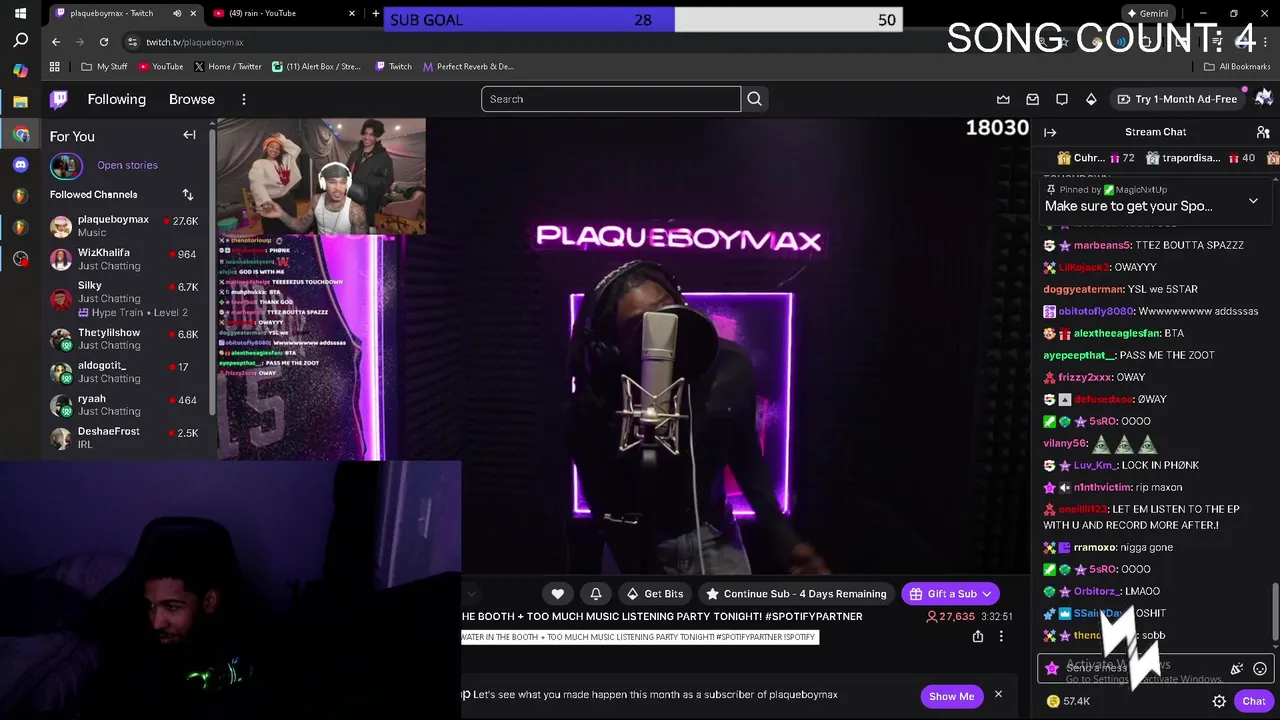Open ryaah followed channel
Viewport: 1280px width, 720px height.
pyautogui.click(x=125, y=405)
